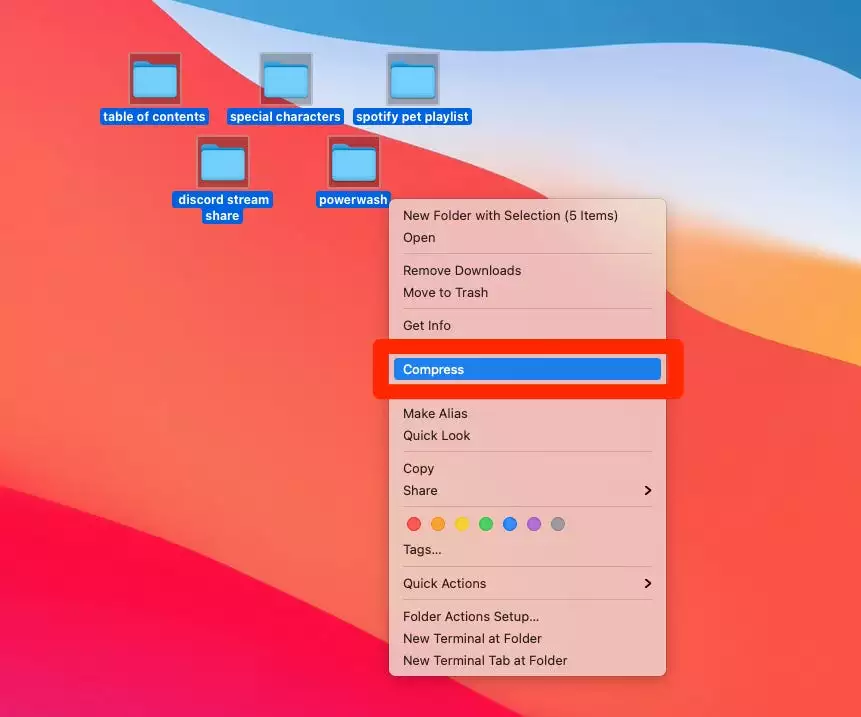861x717 pixels.
Task: Apply the red tag color
Action: (x=414, y=524)
